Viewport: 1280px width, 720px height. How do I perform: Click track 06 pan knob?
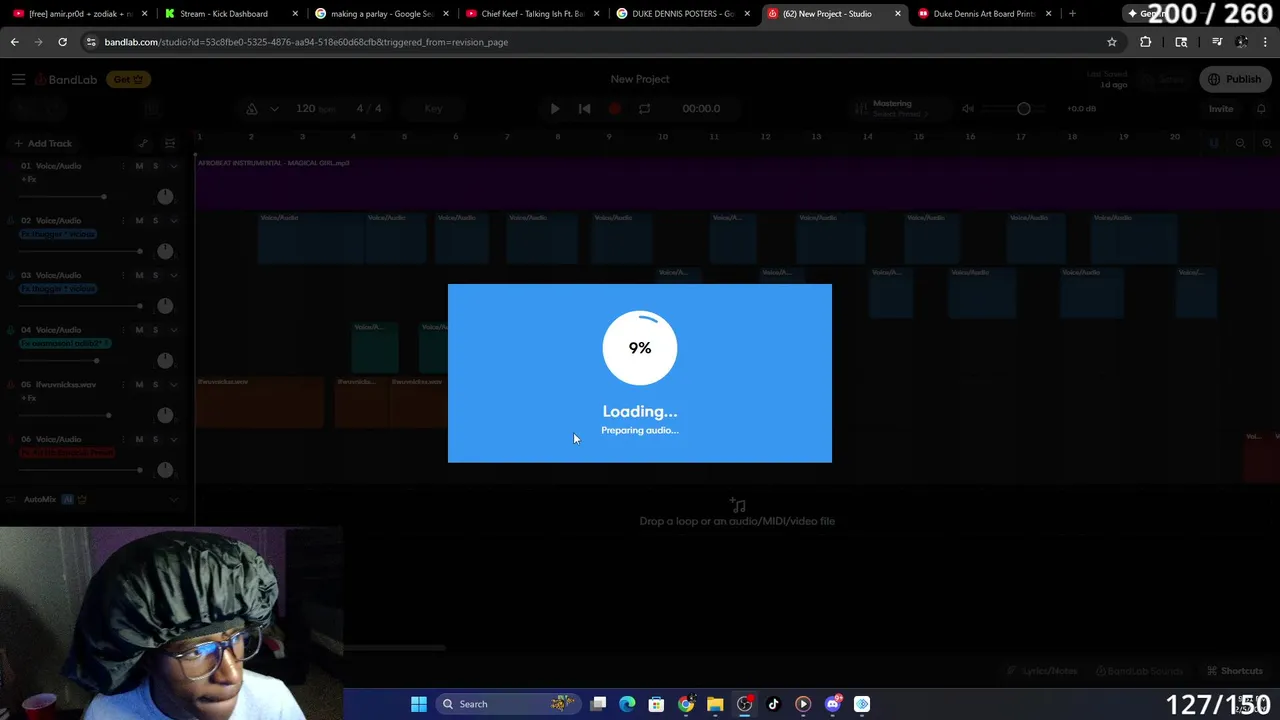click(165, 470)
